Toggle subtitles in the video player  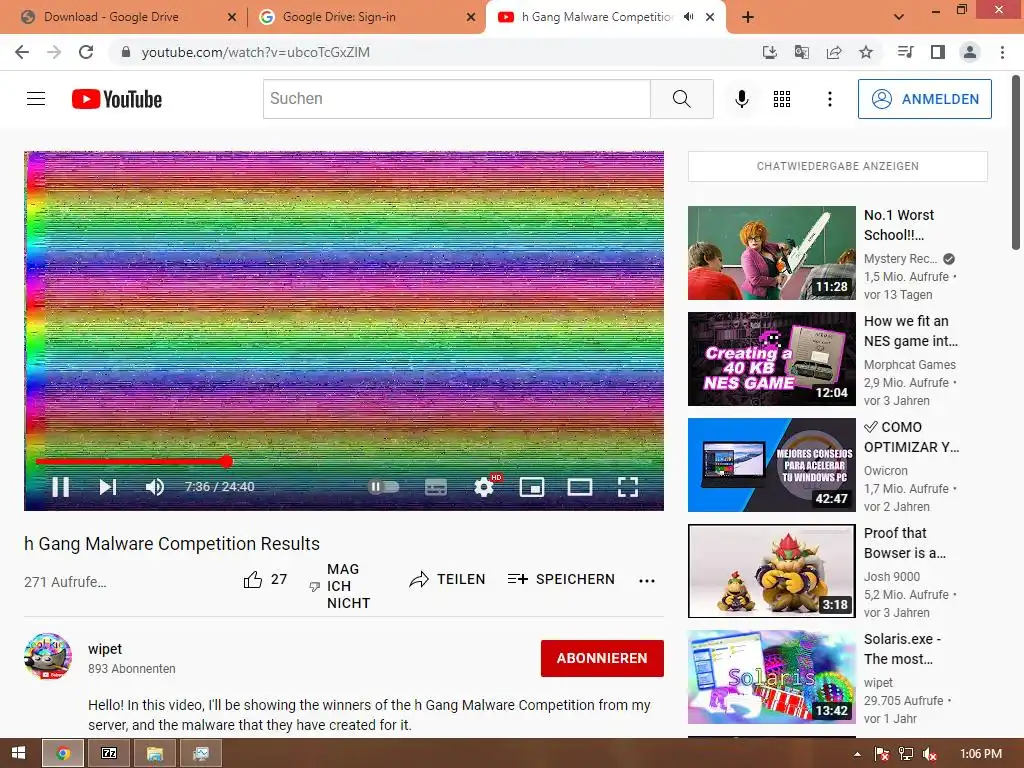pos(436,487)
